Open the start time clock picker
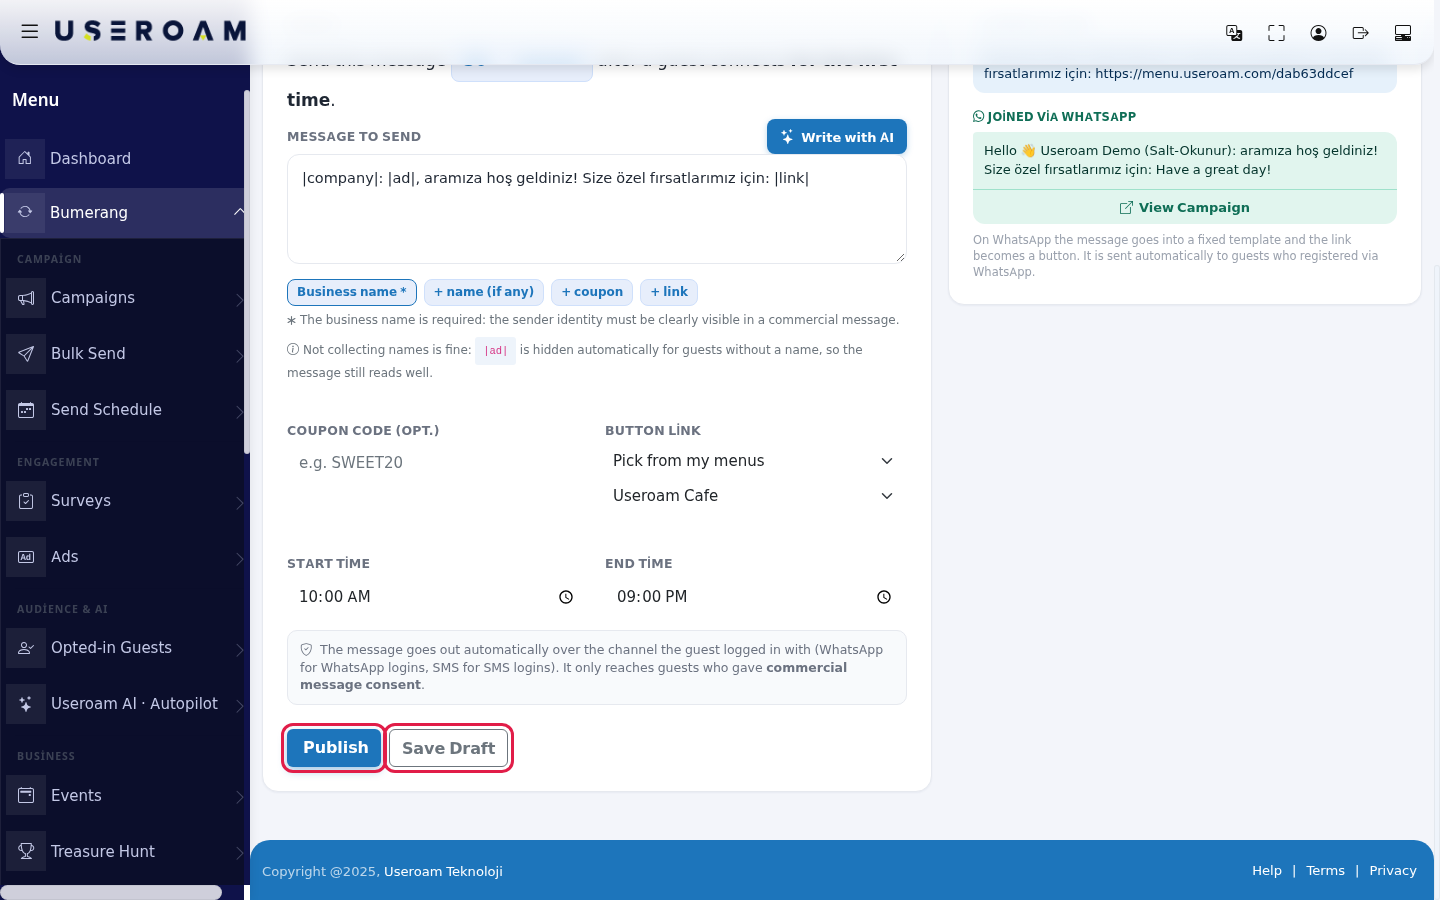The width and height of the screenshot is (1440, 900). click(566, 597)
